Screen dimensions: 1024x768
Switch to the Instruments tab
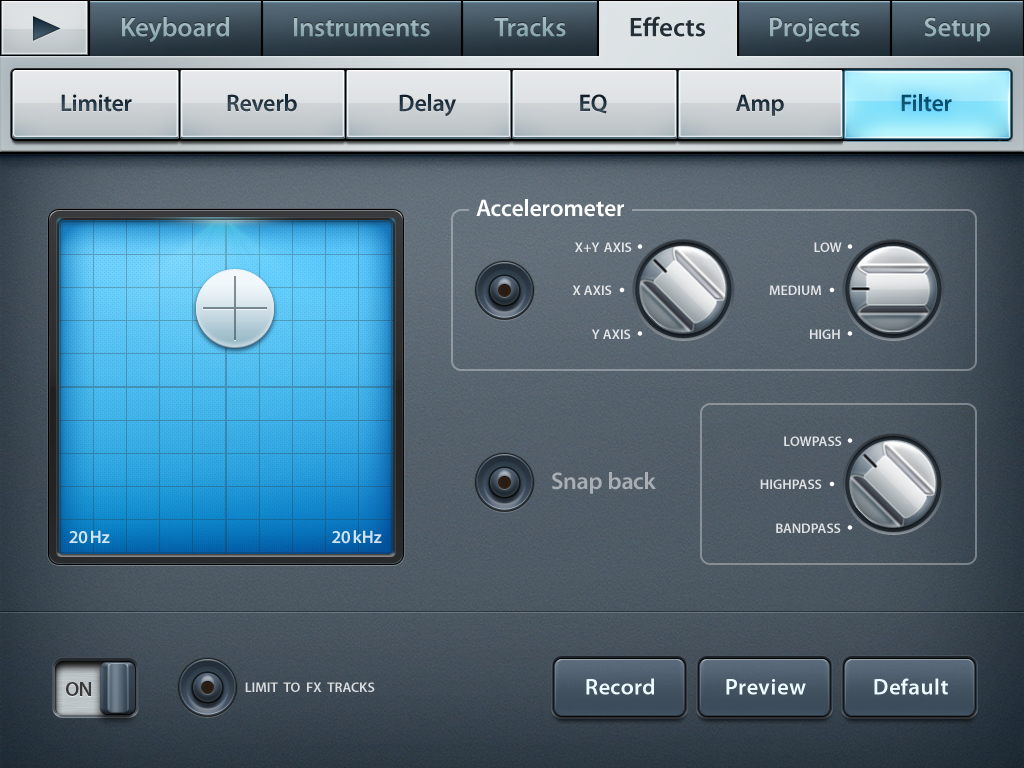coord(361,28)
